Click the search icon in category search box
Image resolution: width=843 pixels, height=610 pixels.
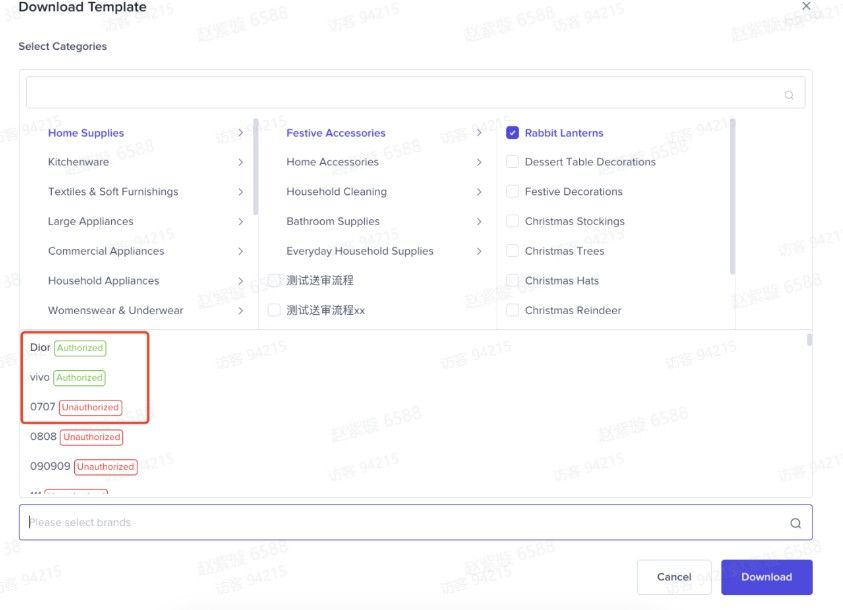[789, 95]
